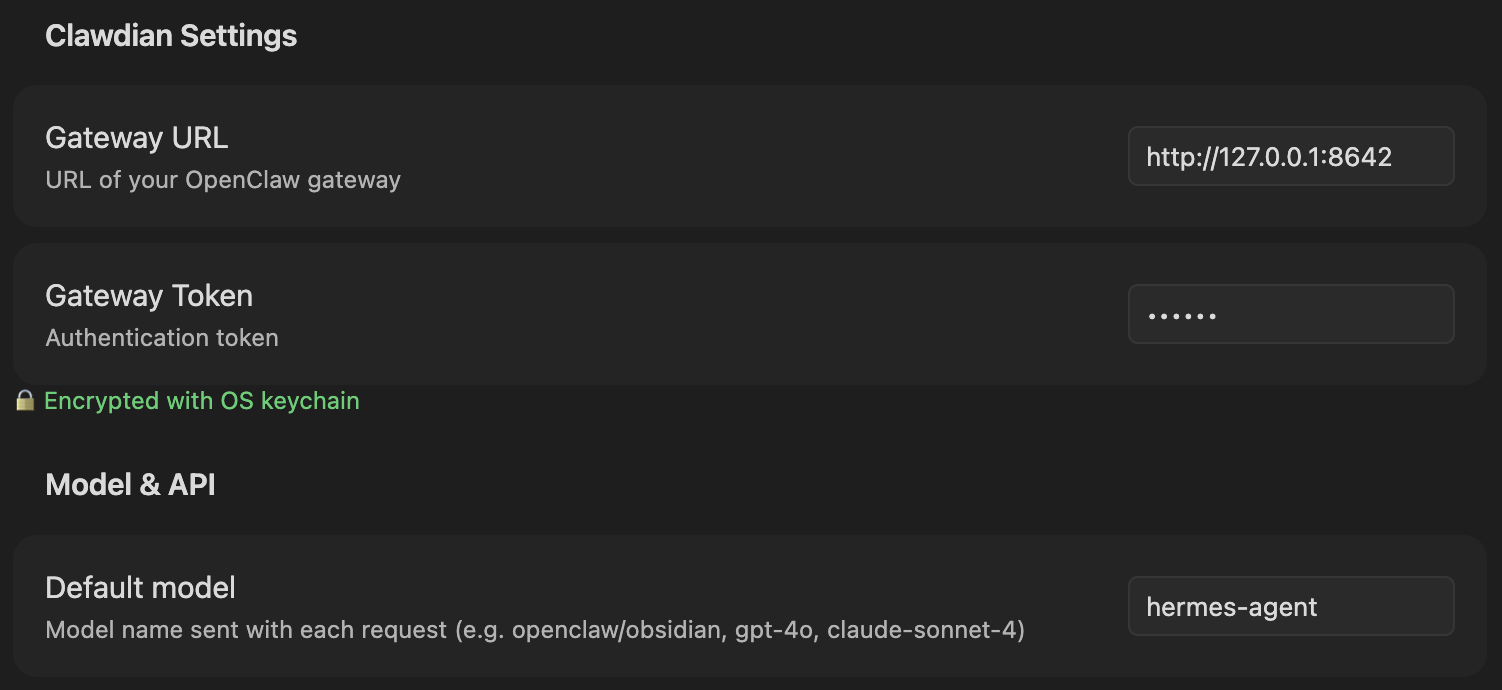Image resolution: width=1502 pixels, height=690 pixels.
Task: Click the Default model field containing hermes-agent
Action: click(x=1290, y=606)
